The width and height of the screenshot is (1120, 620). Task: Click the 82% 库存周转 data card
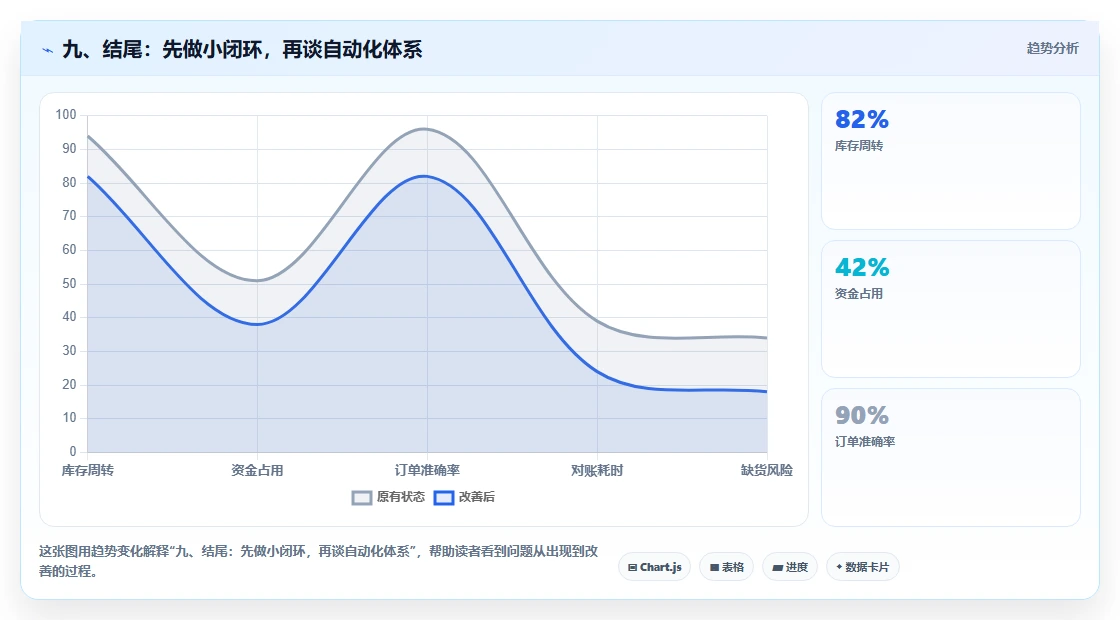click(951, 161)
